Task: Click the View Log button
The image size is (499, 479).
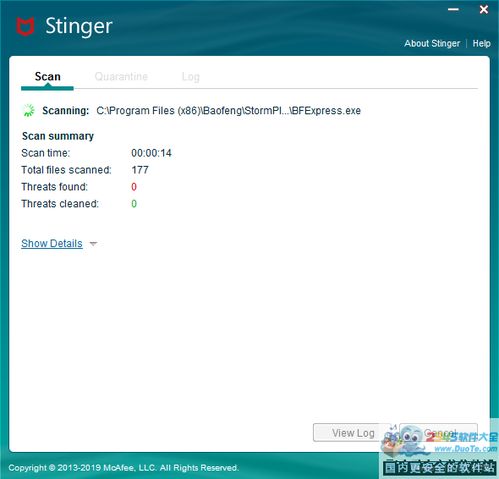Action: pos(352,433)
